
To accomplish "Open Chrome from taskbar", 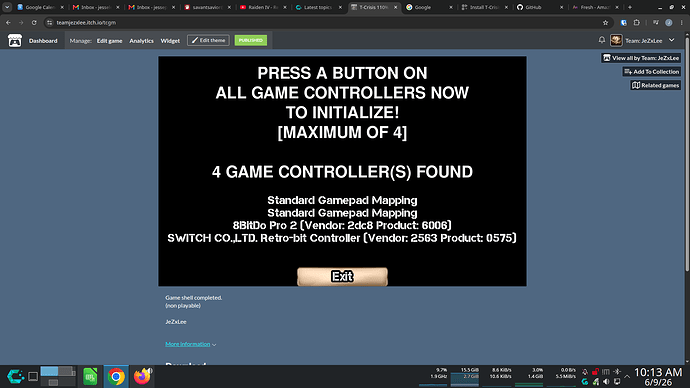I will click(116, 377).
